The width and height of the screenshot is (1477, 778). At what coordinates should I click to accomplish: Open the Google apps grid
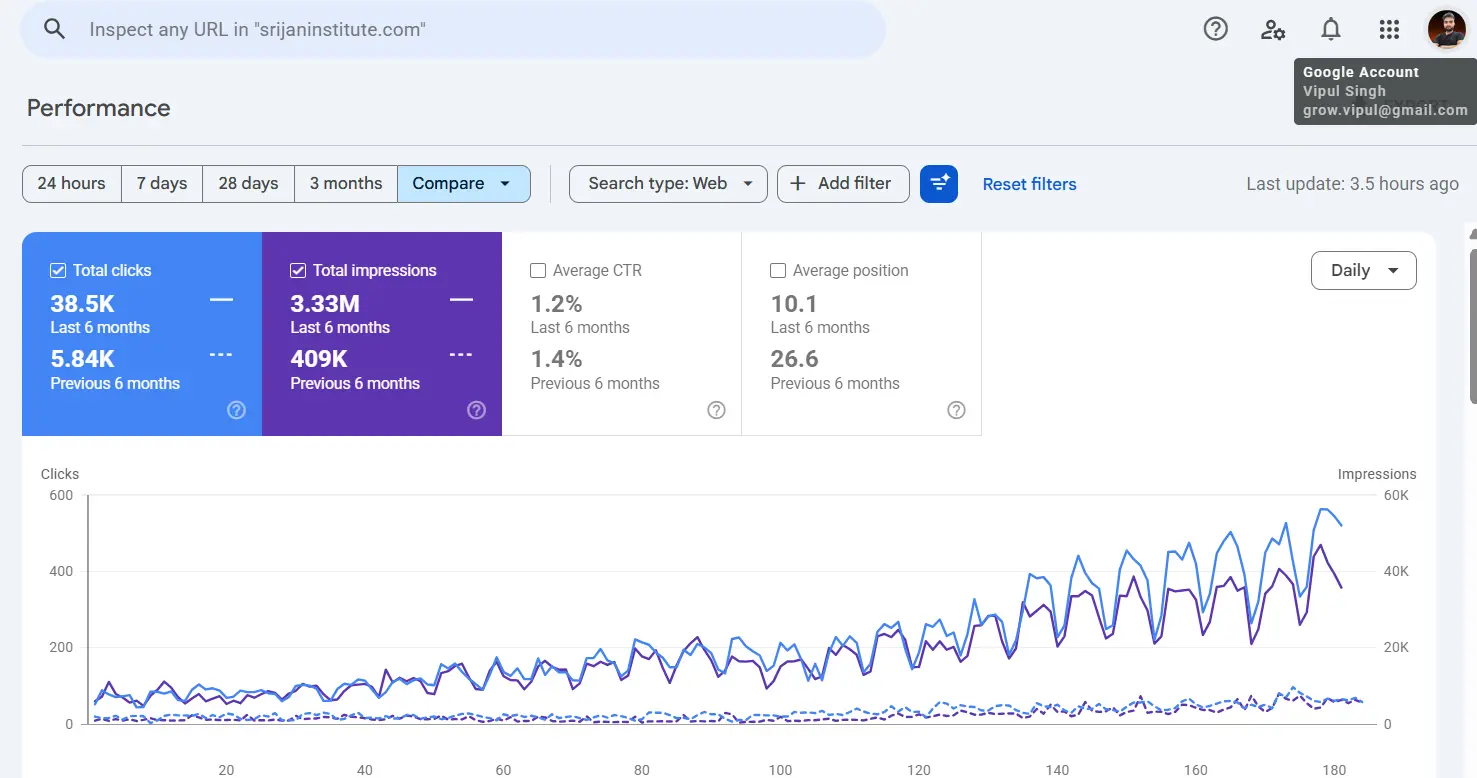point(1389,29)
